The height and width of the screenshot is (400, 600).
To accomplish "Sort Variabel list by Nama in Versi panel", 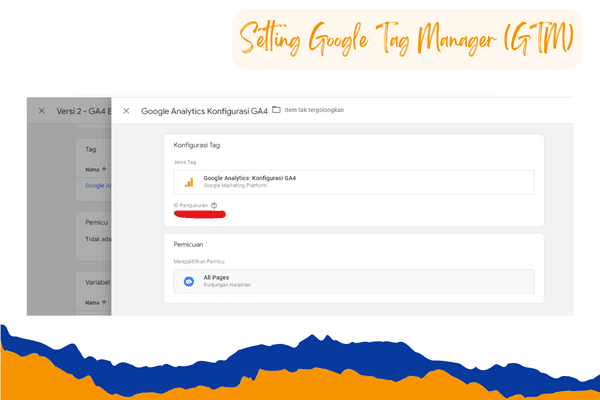I will pyautogui.click(x=96, y=302).
